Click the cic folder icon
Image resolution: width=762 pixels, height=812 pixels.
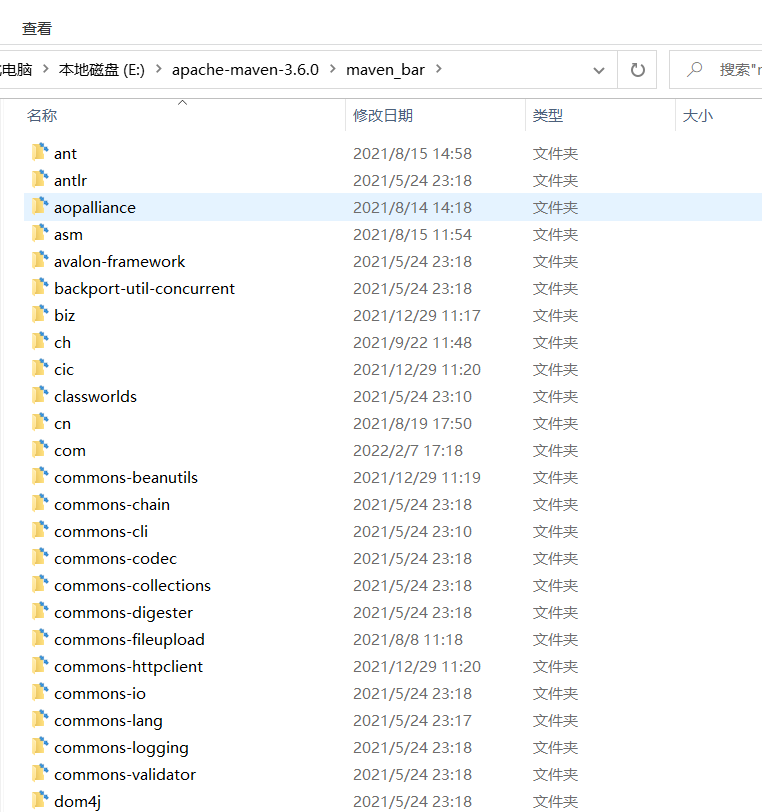40,368
